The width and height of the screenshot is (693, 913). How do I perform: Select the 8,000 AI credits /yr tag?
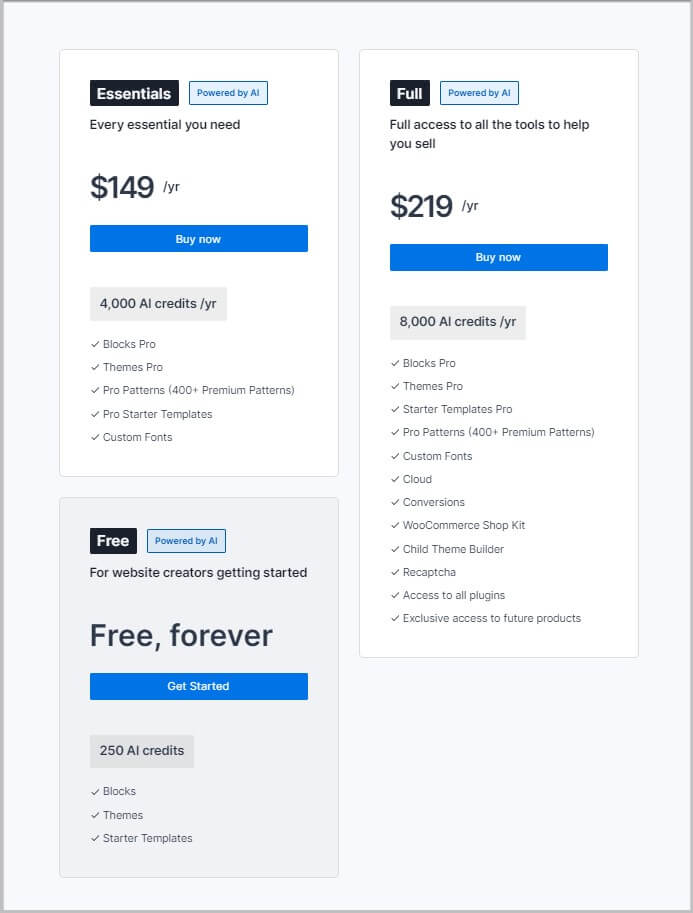457,322
